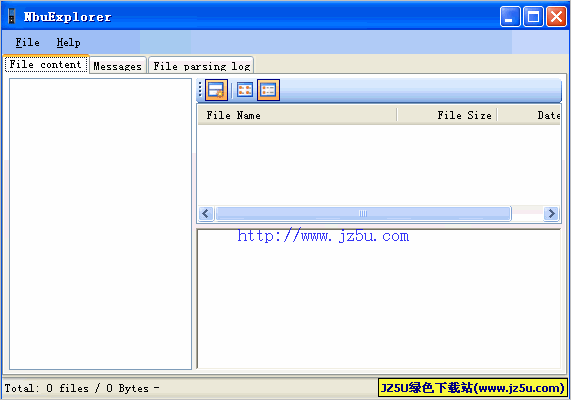Click the empty folder tree panel

click(101, 224)
